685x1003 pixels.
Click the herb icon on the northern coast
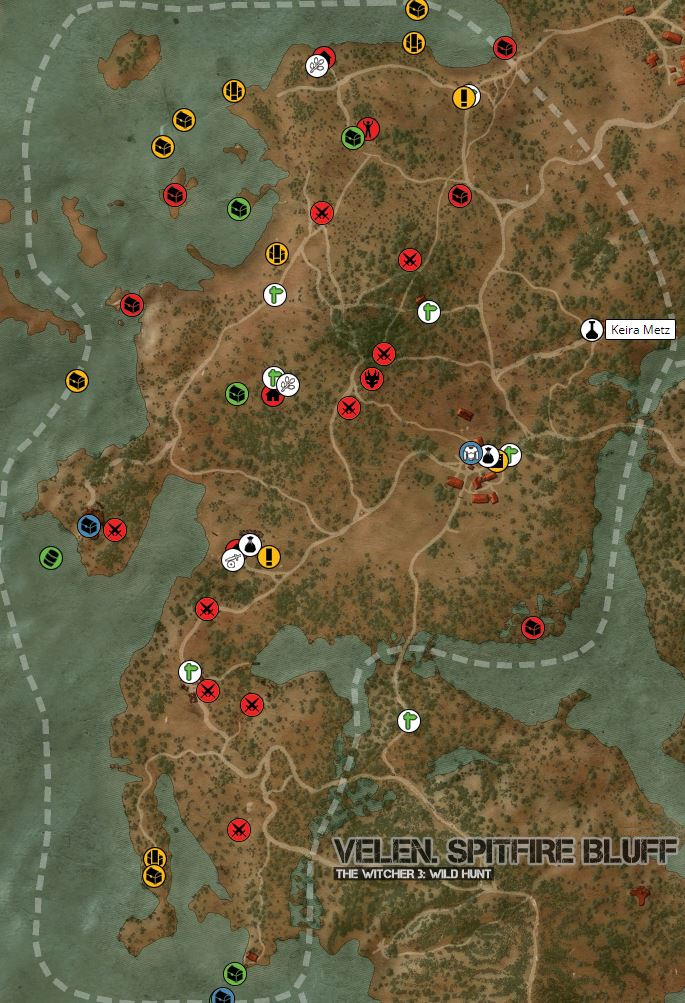pyautogui.click(x=317, y=65)
